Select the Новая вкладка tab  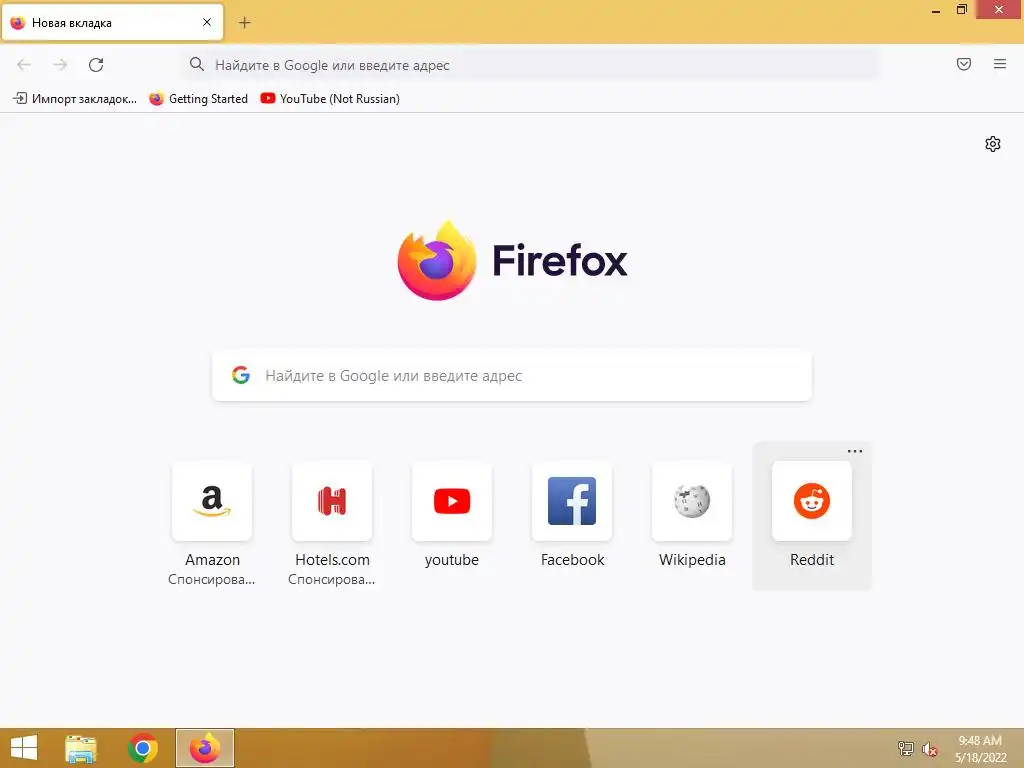112,22
